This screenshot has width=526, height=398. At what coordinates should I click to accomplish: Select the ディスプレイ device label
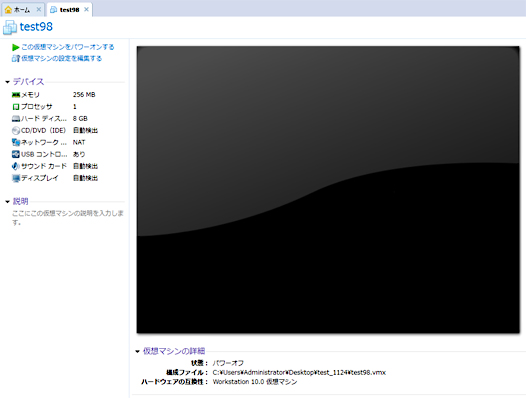point(40,178)
